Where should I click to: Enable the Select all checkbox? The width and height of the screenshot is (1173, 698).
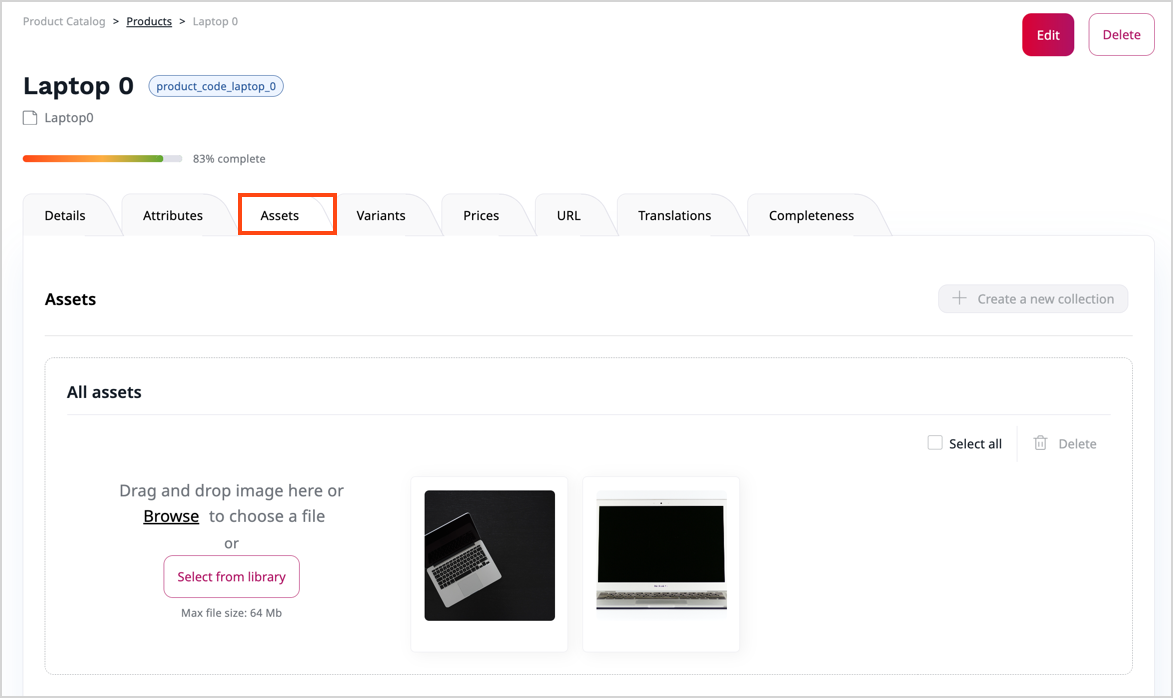coord(934,442)
